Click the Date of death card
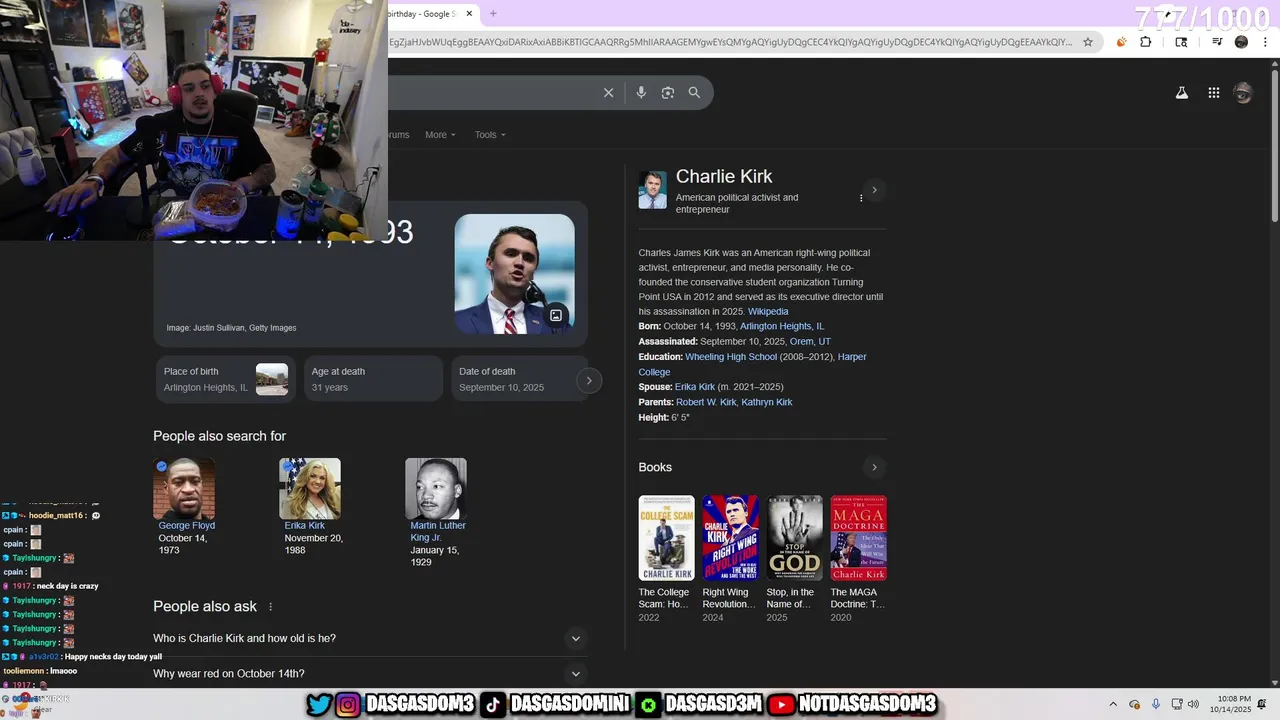This screenshot has width=1280, height=720. (x=515, y=379)
